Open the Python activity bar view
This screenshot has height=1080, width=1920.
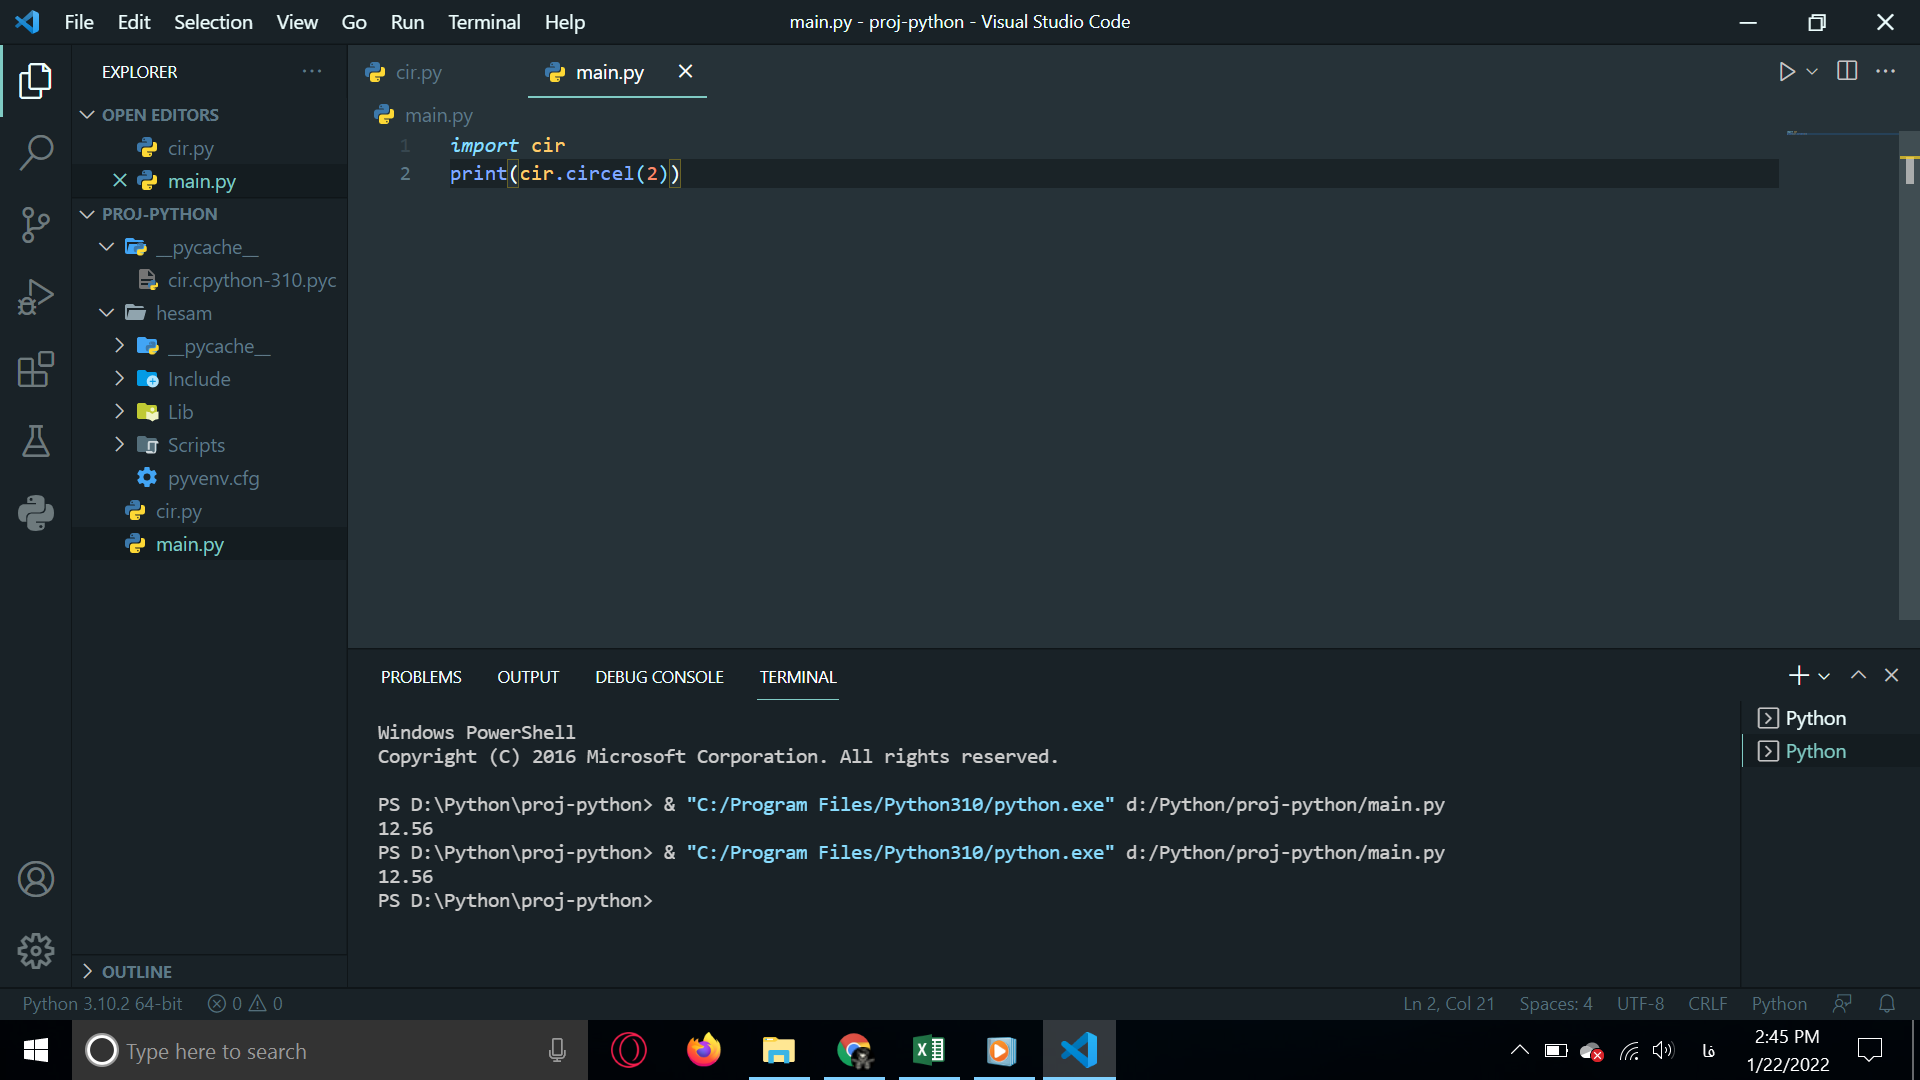point(36,513)
